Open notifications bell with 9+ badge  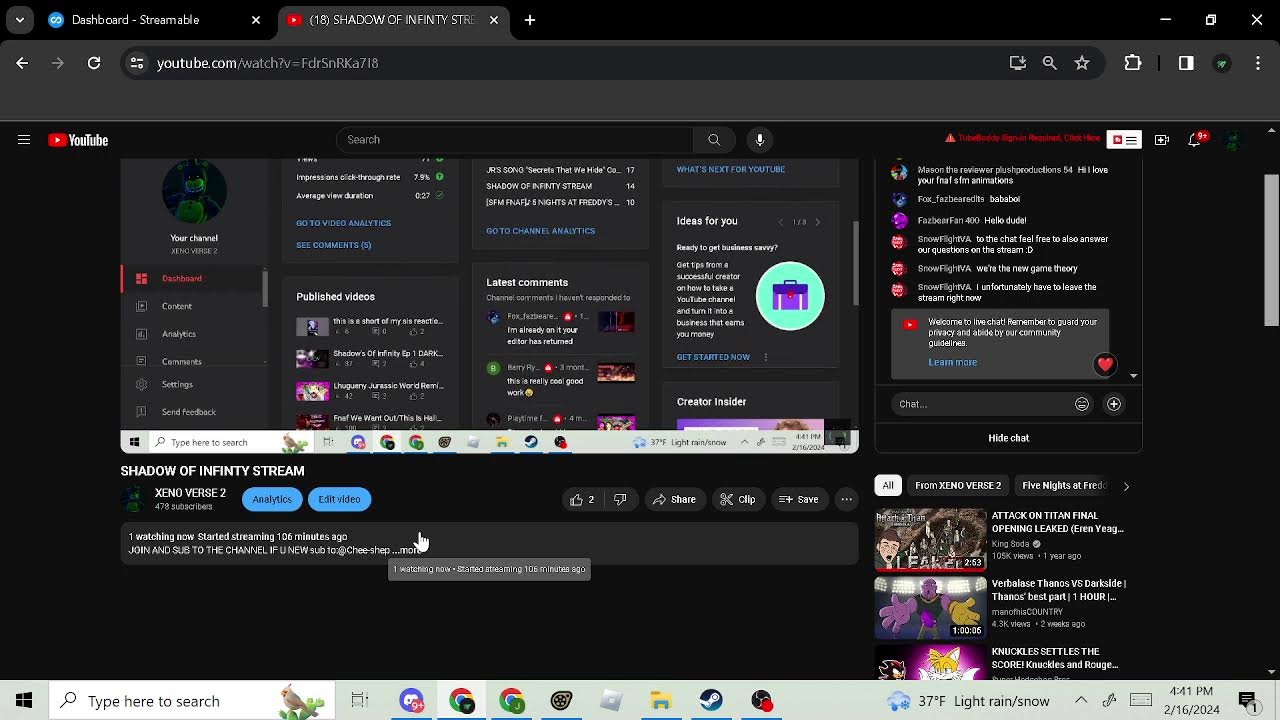click(1196, 139)
